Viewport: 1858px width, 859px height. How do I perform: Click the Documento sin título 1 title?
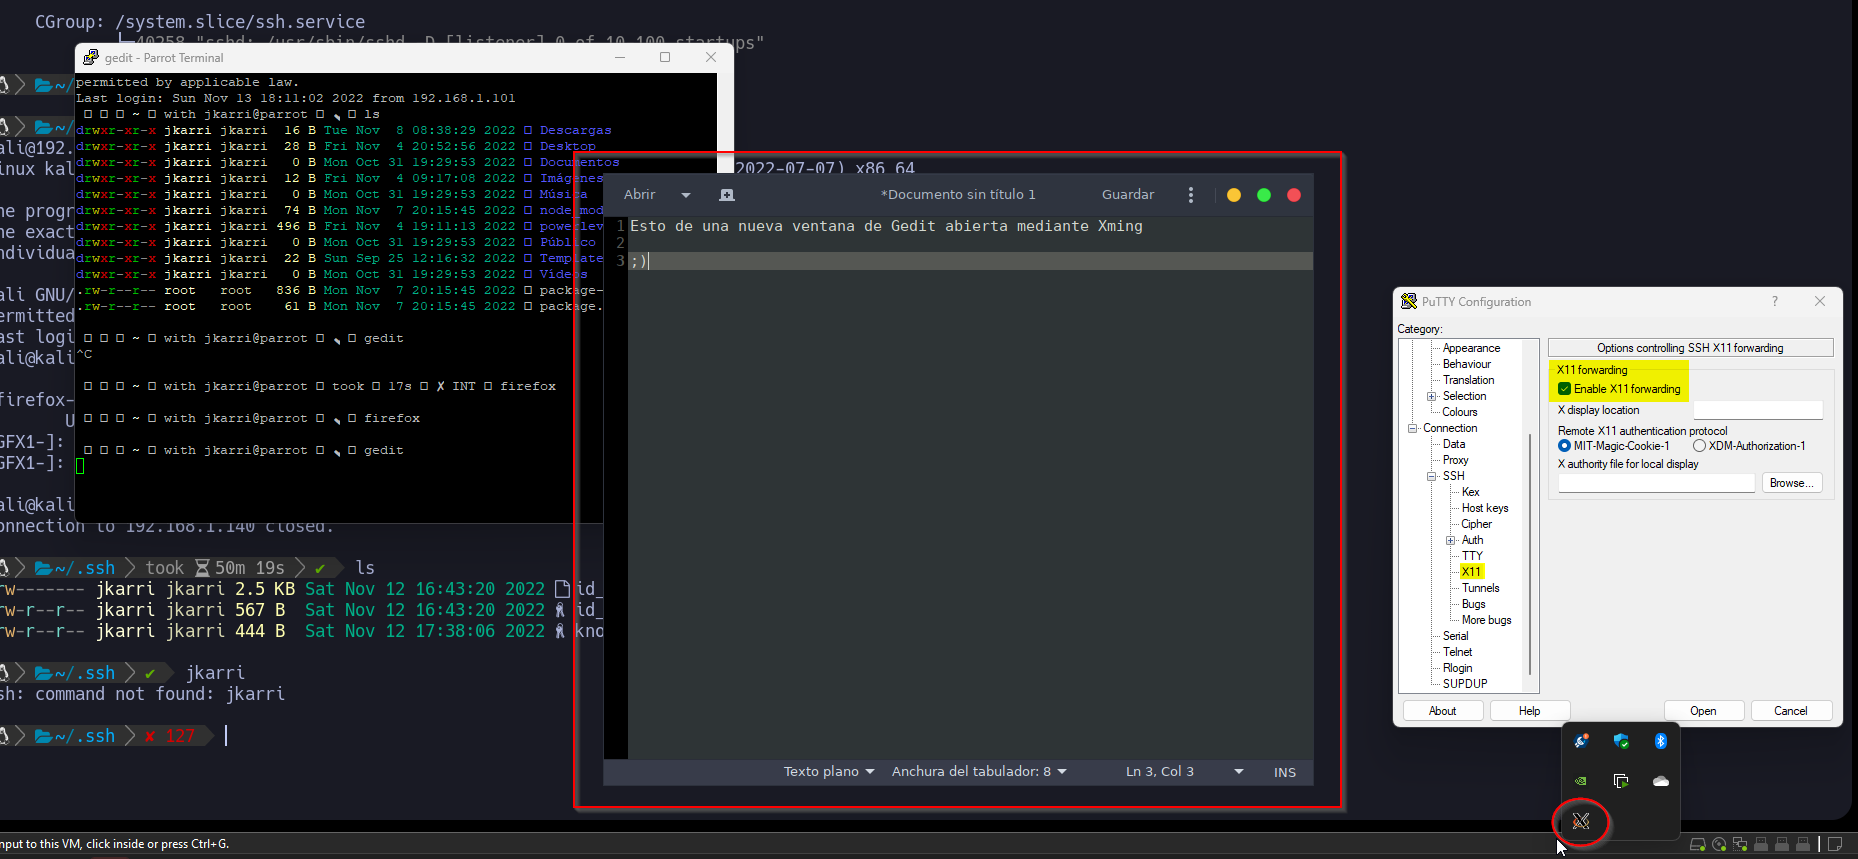click(958, 195)
